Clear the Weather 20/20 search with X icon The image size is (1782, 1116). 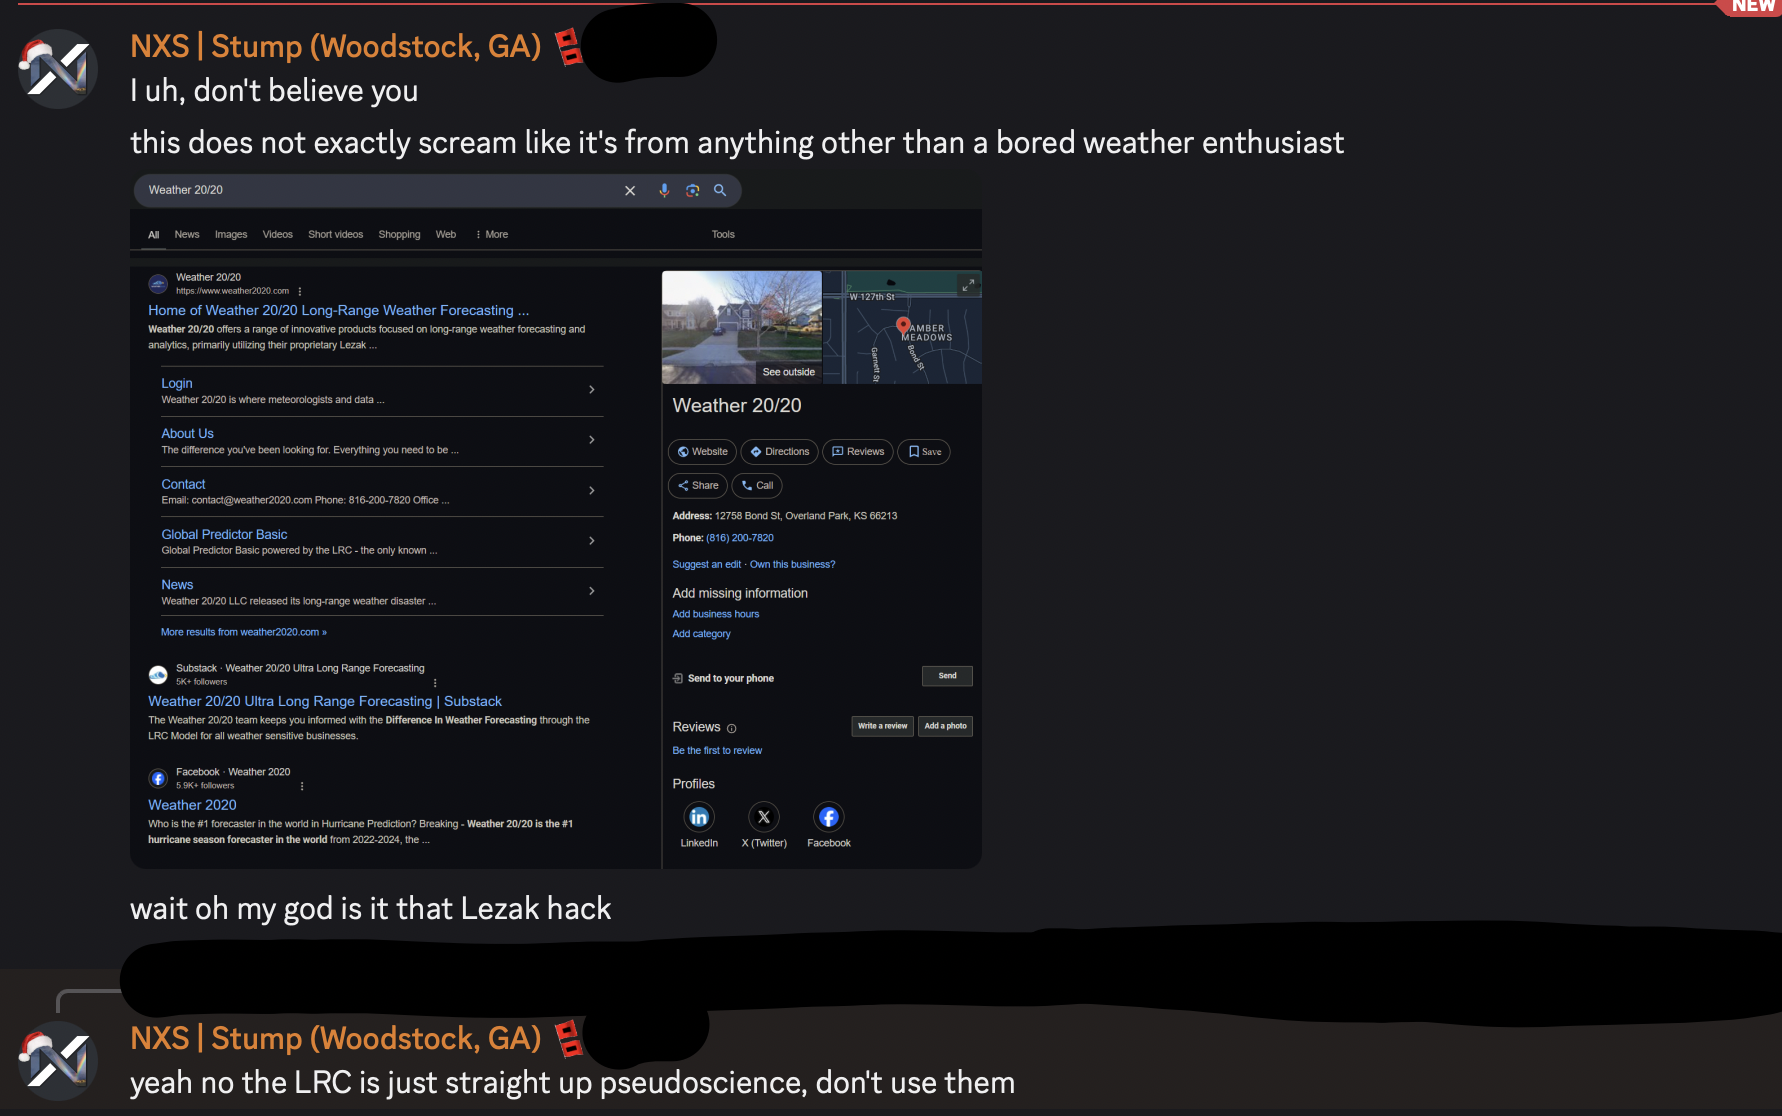coord(630,190)
